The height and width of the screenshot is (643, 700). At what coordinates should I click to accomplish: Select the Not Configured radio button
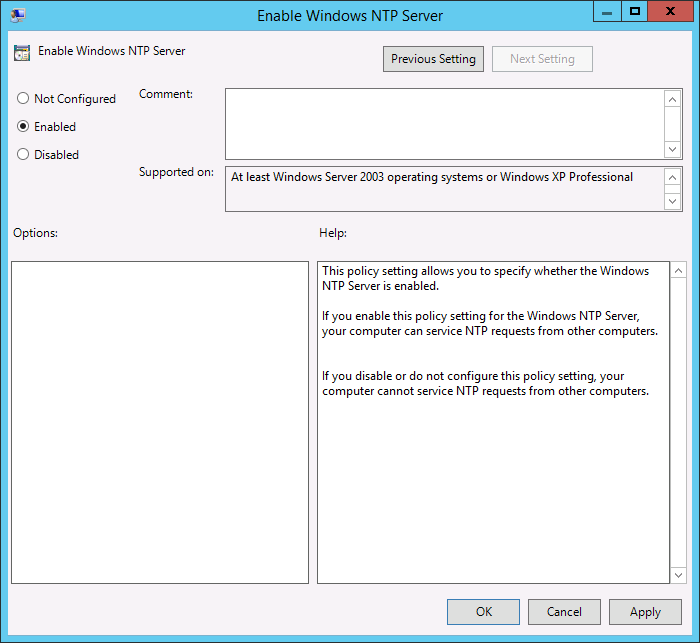[23, 99]
